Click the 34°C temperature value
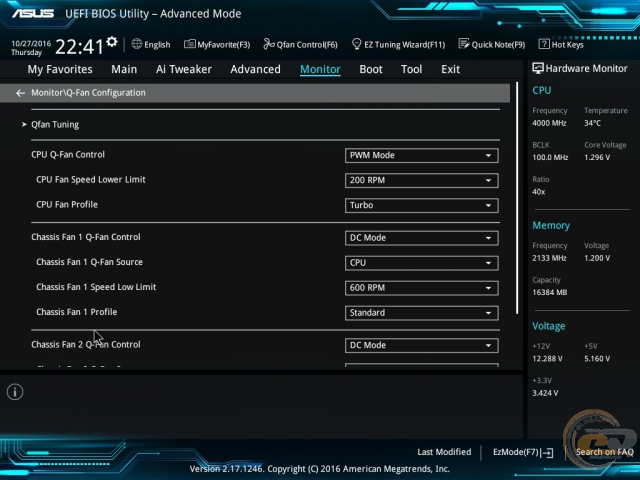Viewport: 640px width, 480px height. (x=592, y=123)
